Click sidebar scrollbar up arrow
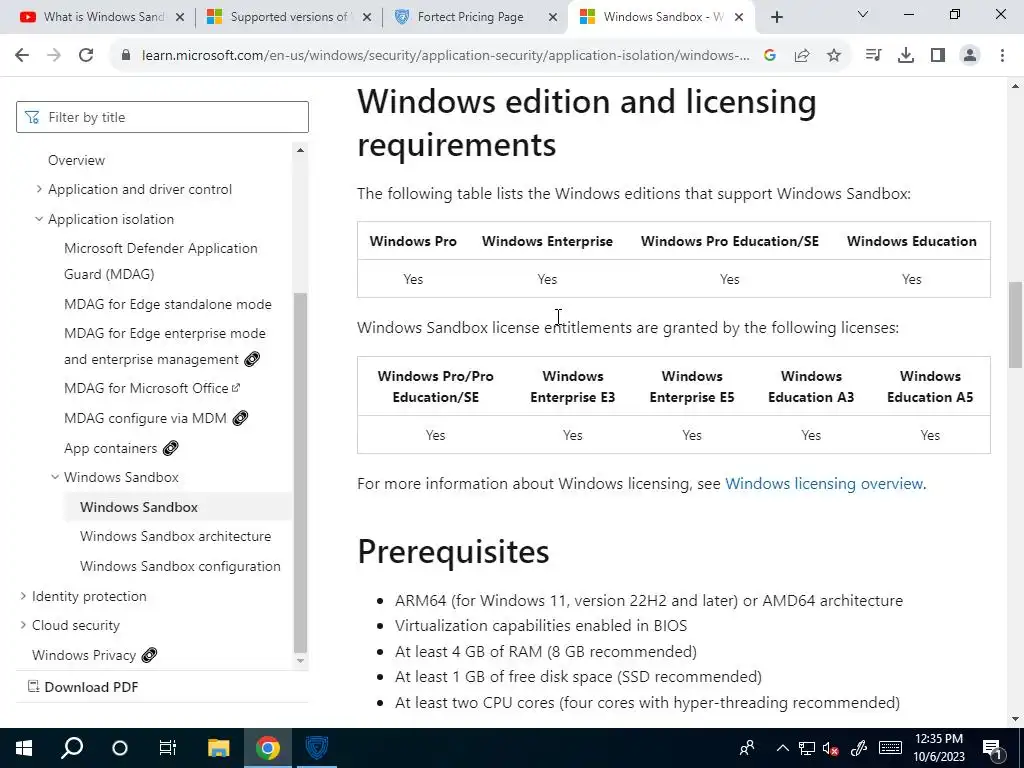Image resolution: width=1024 pixels, height=768 pixels. click(300, 150)
